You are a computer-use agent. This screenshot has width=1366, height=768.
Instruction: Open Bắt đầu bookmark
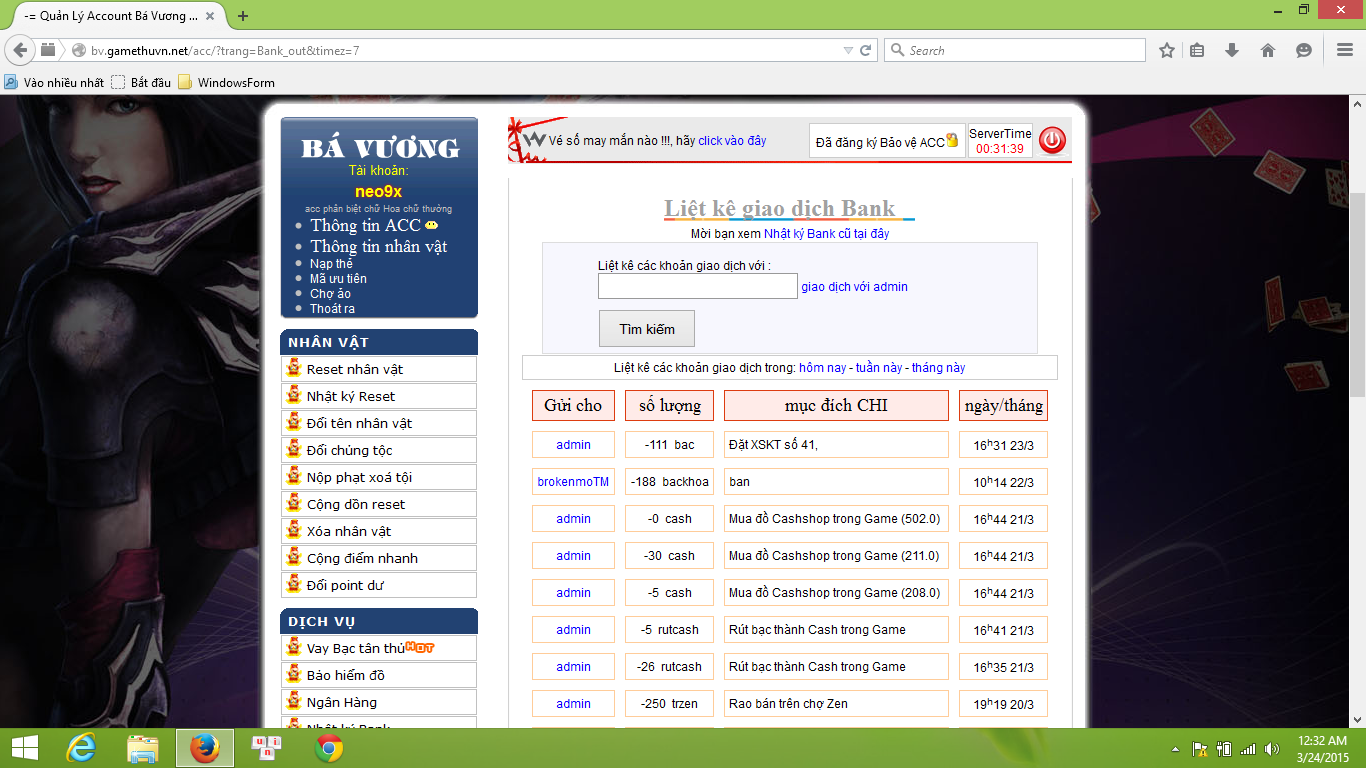click(x=141, y=82)
